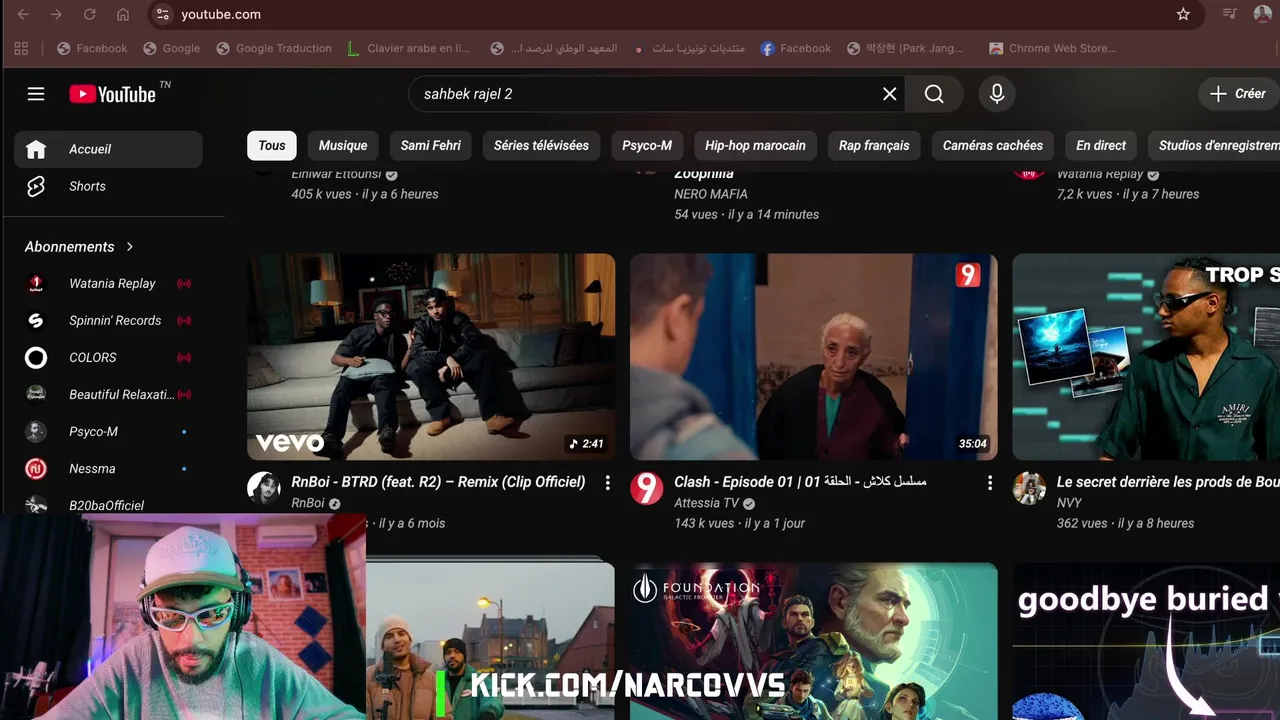Screen dimensions: 1280x720
Task: Go back with browser back arrow
Action: tap(24, 14)
